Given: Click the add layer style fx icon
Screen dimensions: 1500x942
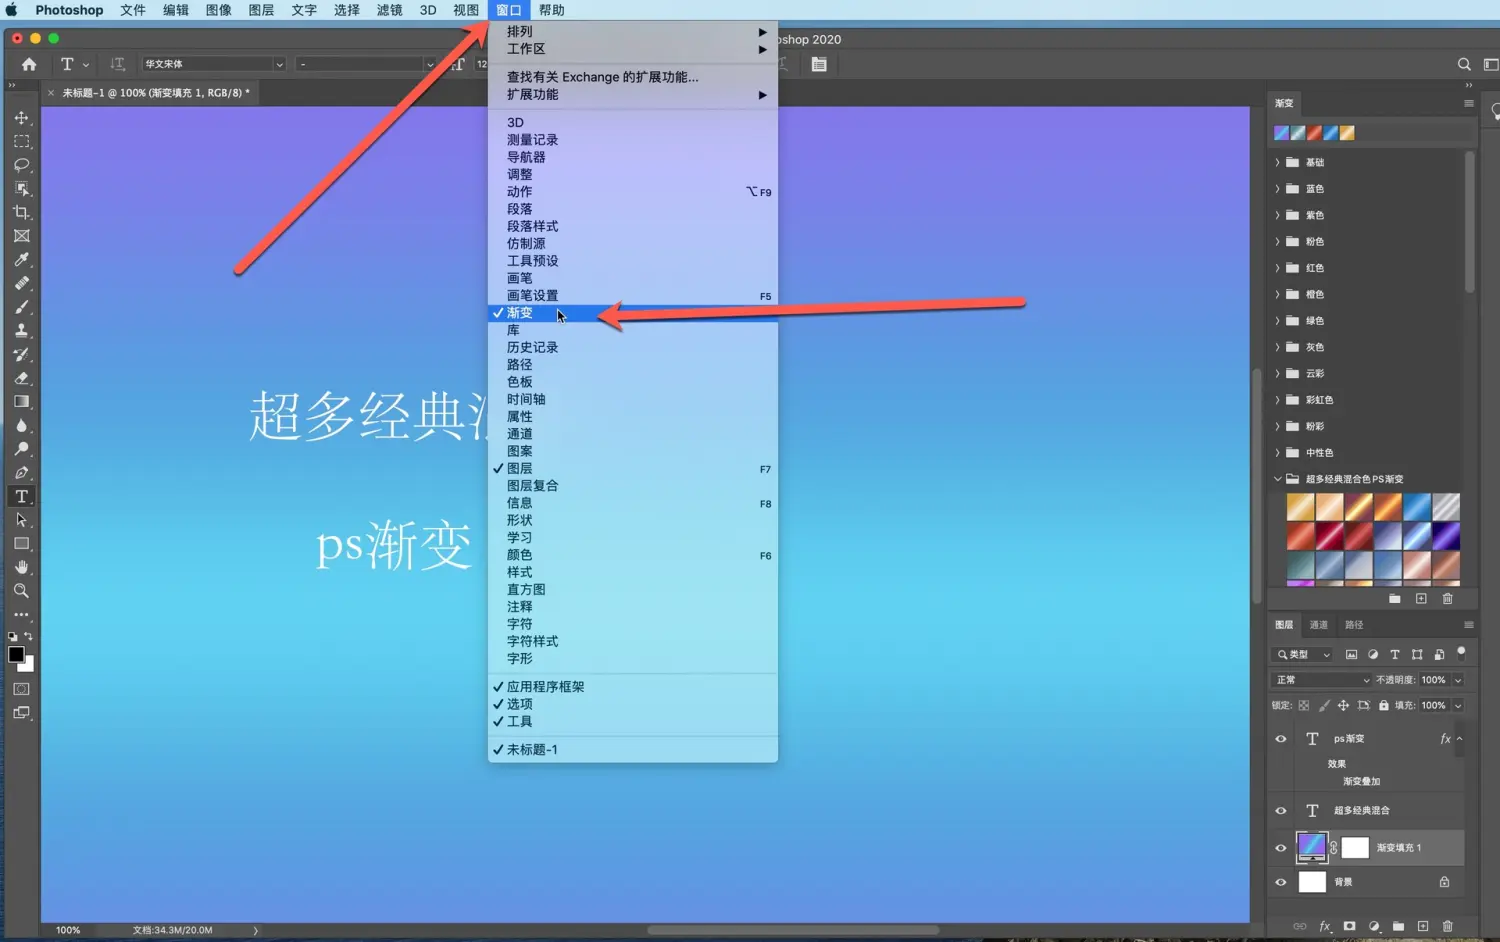Looking at the screenshot, I should tap(1324, 926).
